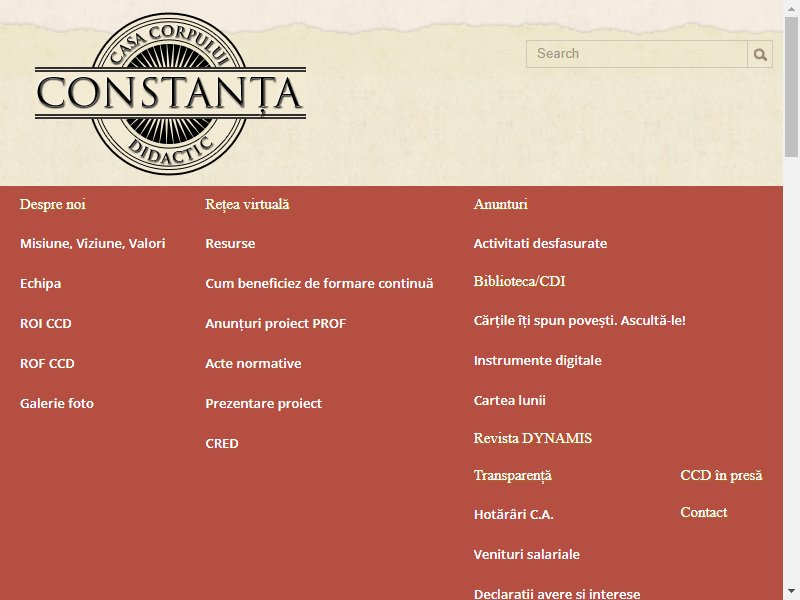This screenshot has width=800, height=600.
Task: Click the vertical scrollbar thumb
Action: point(792,87)
